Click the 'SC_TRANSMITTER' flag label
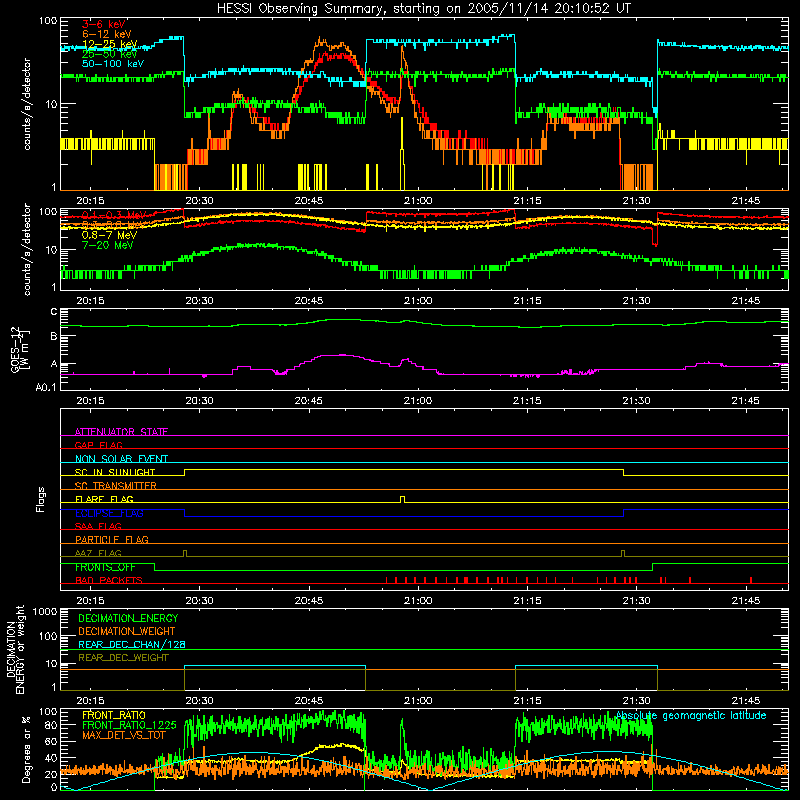The width and height of the screenshot is (800, 800). (115, 486)
